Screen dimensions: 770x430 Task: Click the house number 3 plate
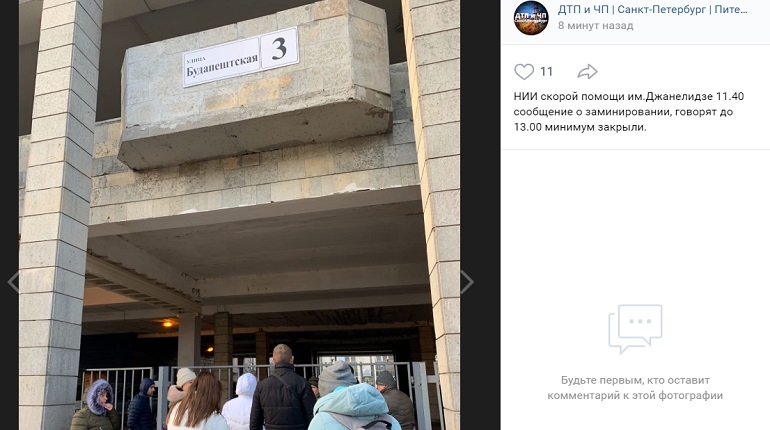pyautogui.click(x=279, y=48)
